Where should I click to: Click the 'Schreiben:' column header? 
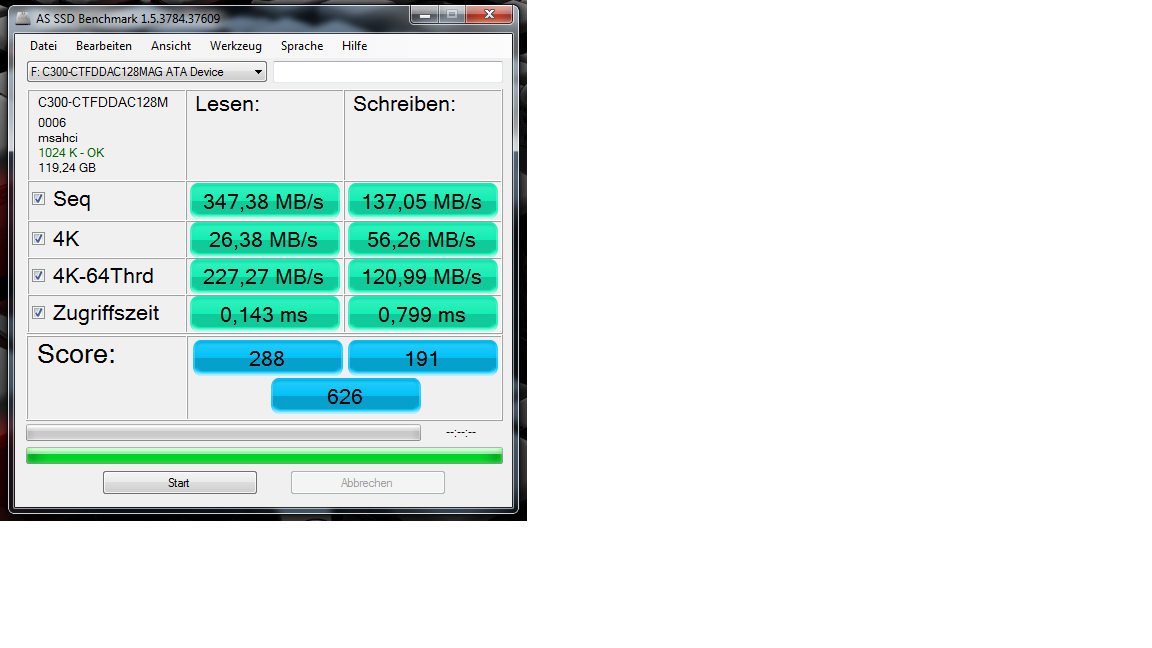[x=404, y=104]
